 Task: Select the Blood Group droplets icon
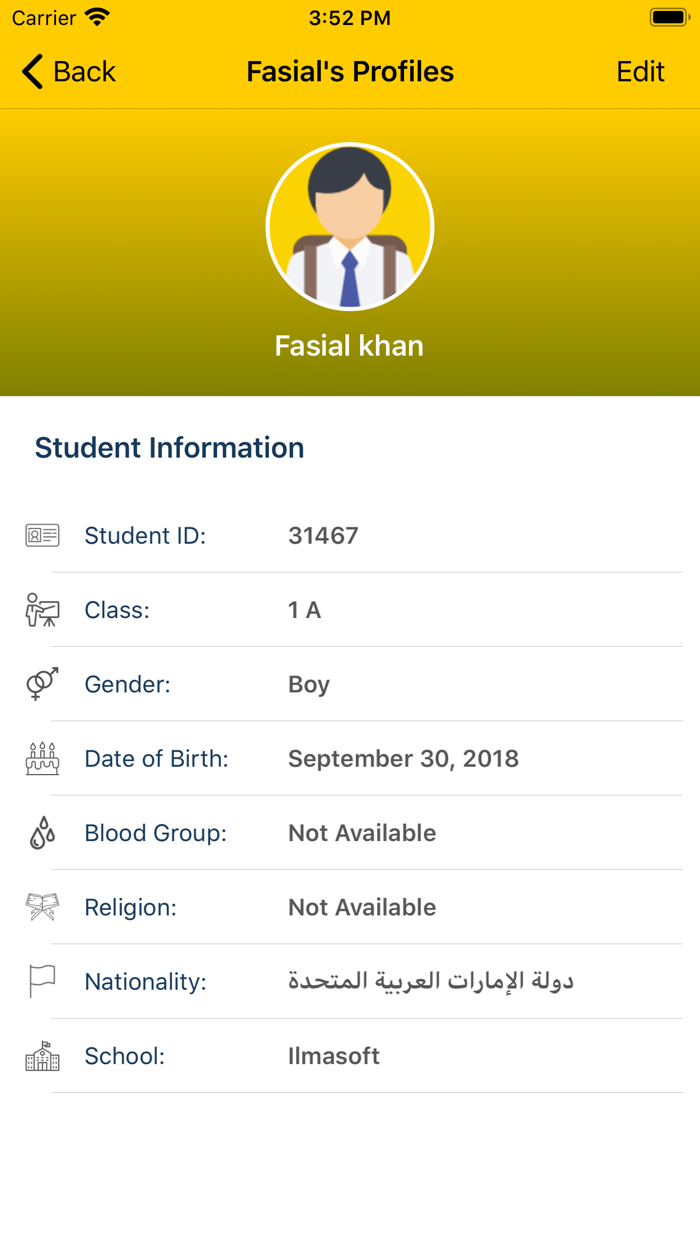click(x=42, y=832)
